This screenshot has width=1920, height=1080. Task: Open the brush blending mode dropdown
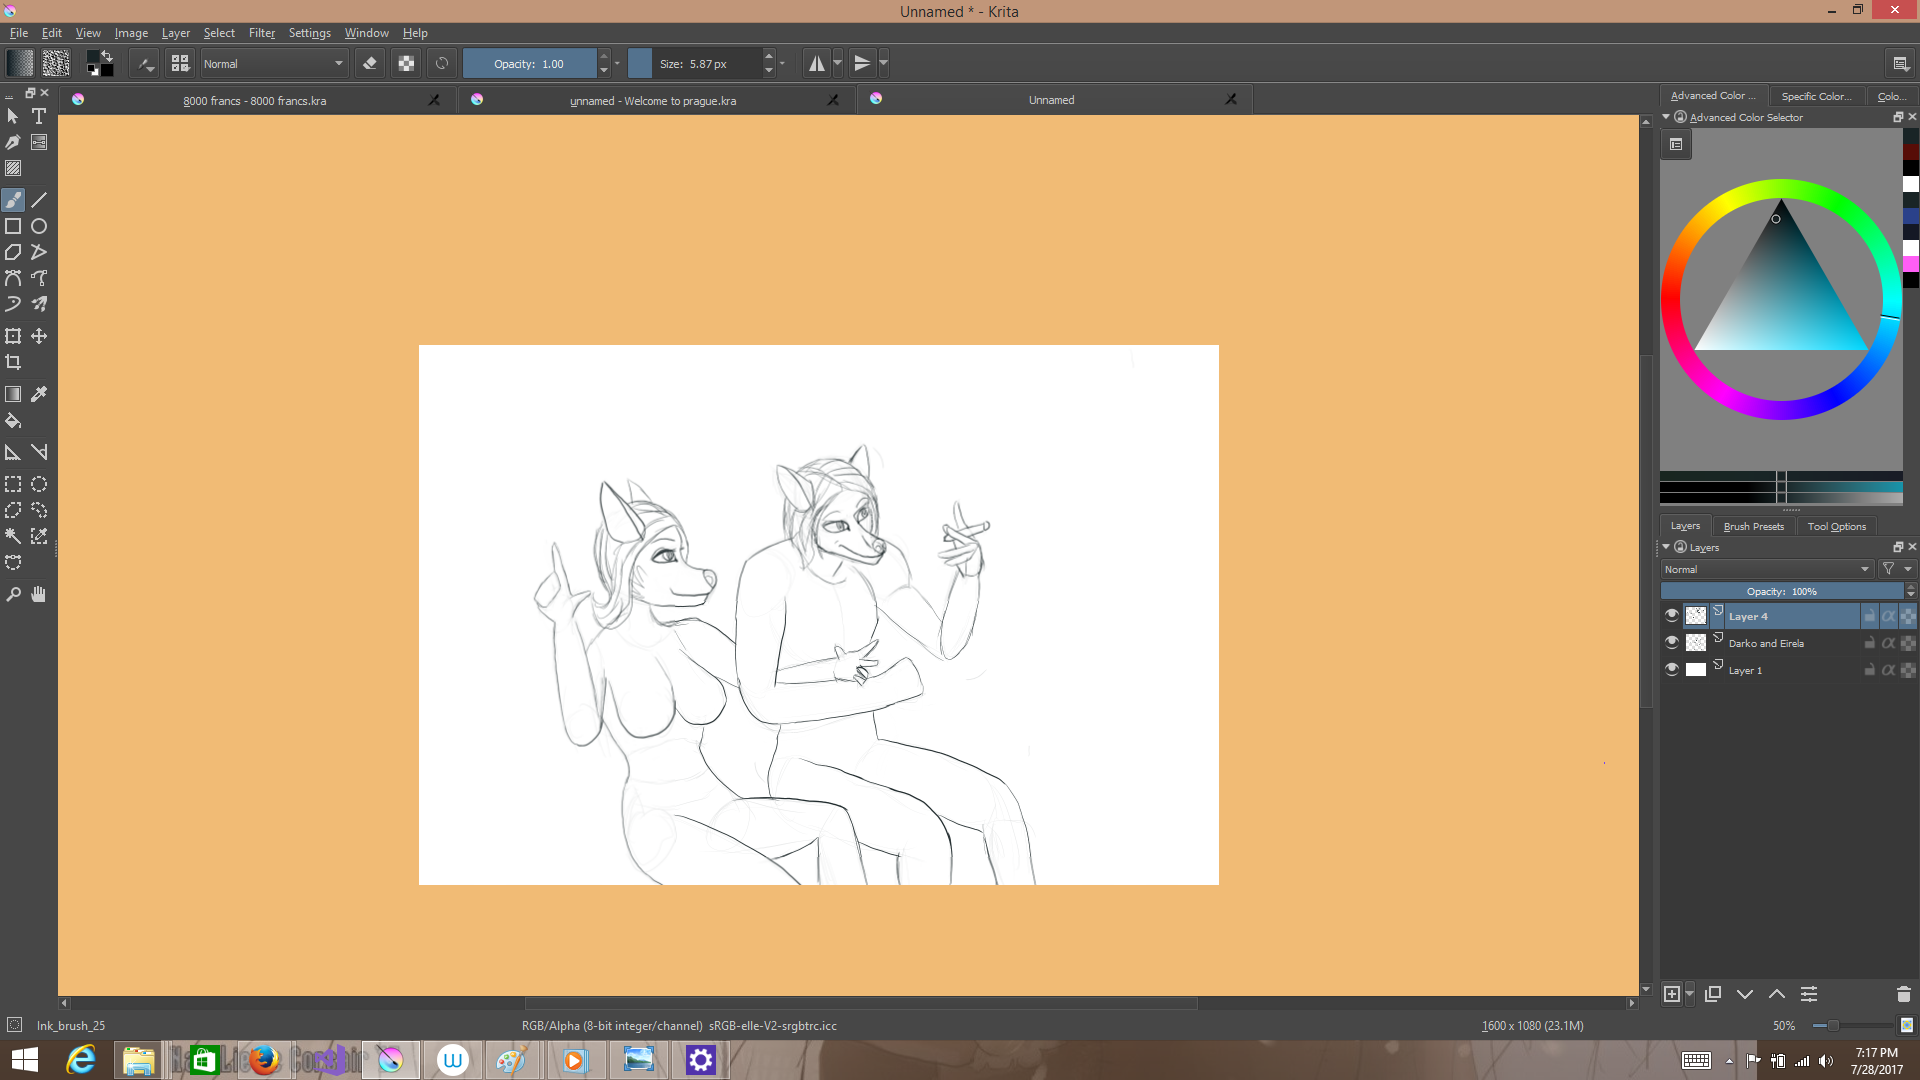tap(273, 63)
